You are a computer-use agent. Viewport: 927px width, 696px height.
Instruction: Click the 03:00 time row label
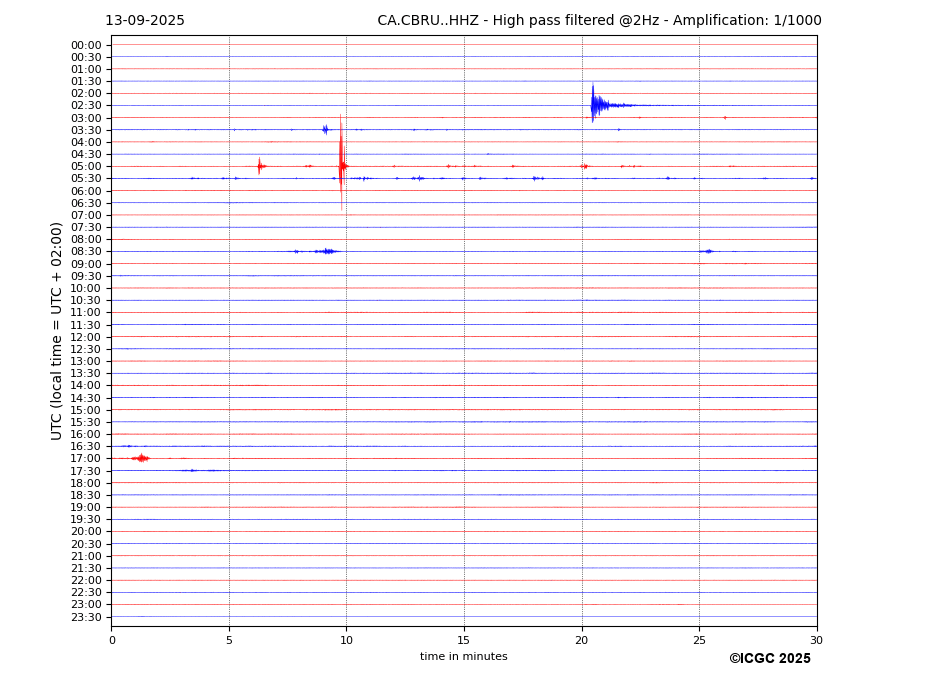pos(86,118)
